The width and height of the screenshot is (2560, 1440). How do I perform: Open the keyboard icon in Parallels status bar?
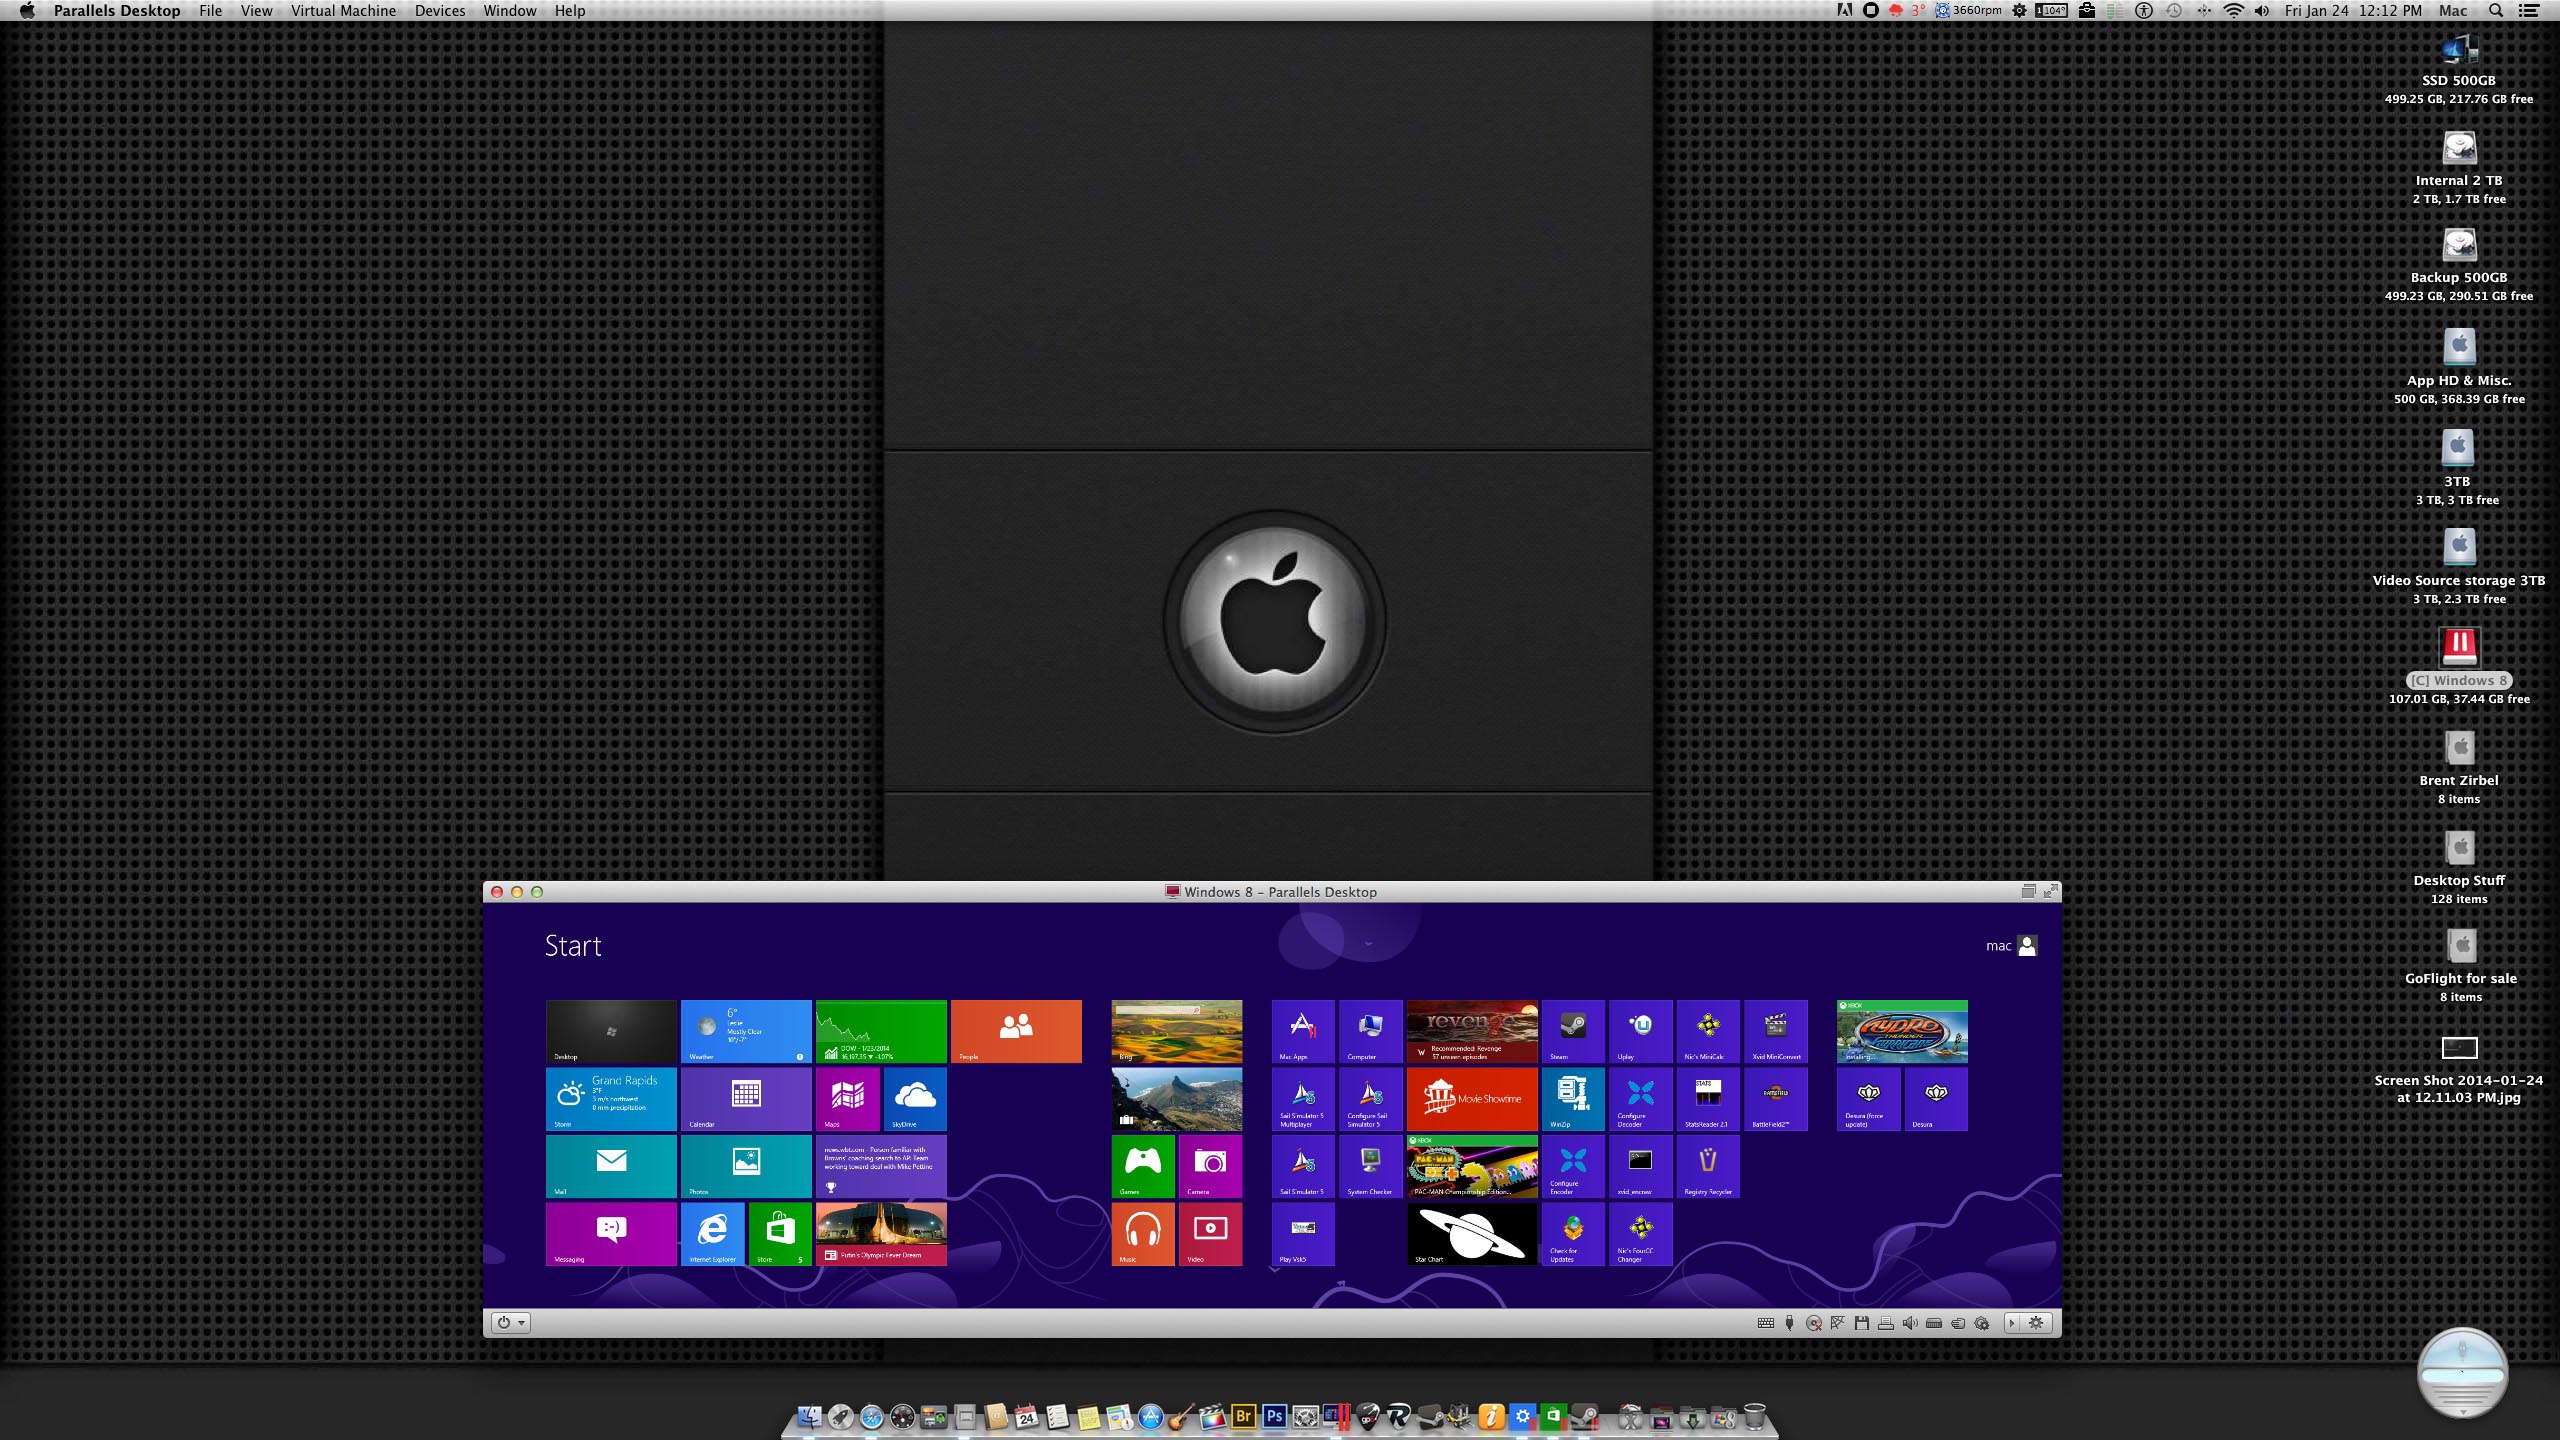[1766, 1323]
